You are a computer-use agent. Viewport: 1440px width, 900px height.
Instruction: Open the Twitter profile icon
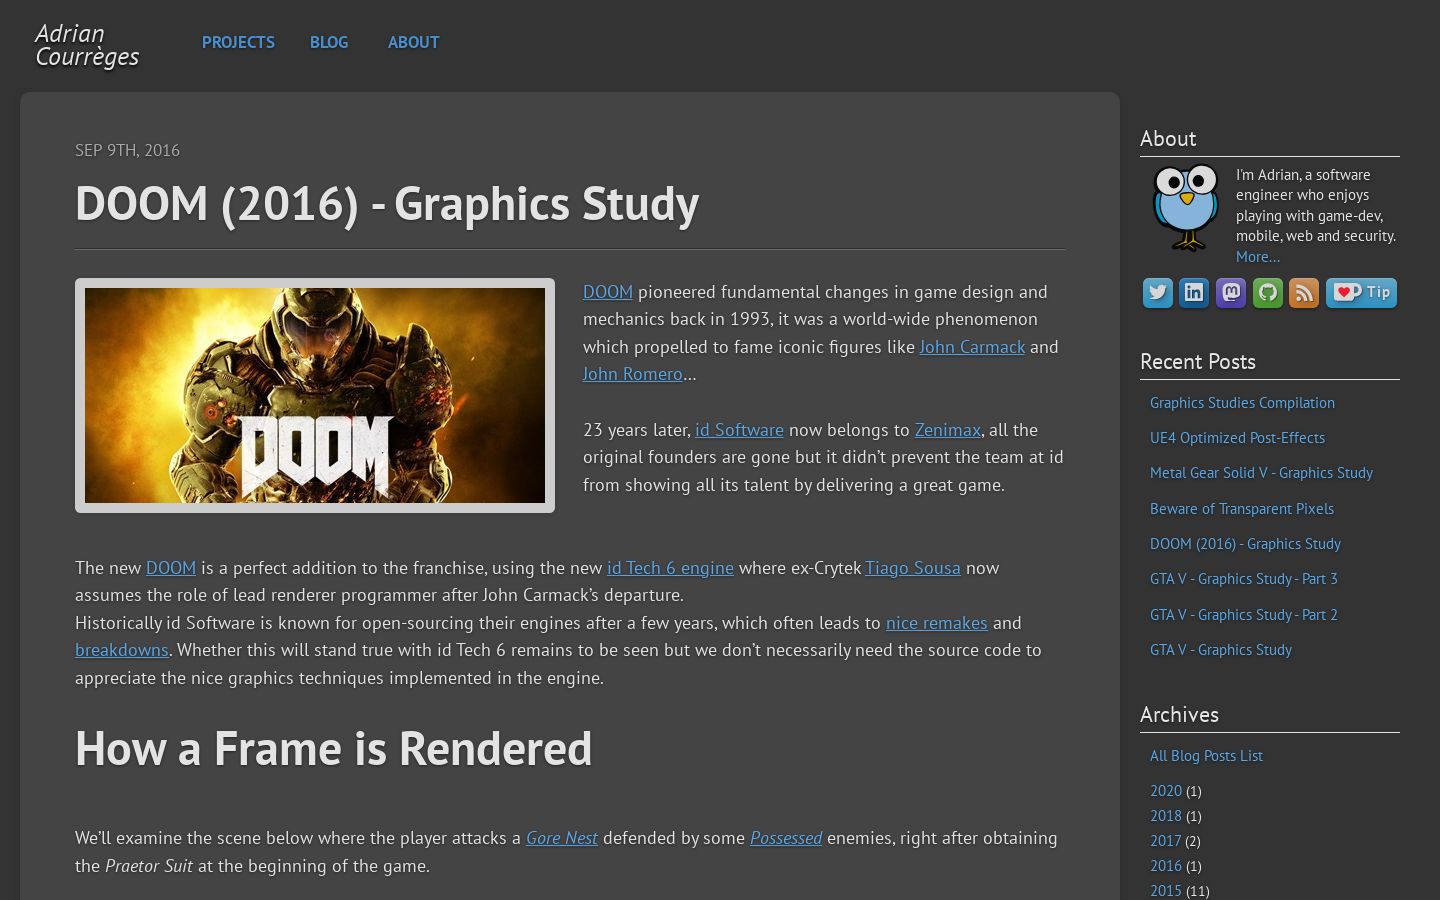[1157, 293]
